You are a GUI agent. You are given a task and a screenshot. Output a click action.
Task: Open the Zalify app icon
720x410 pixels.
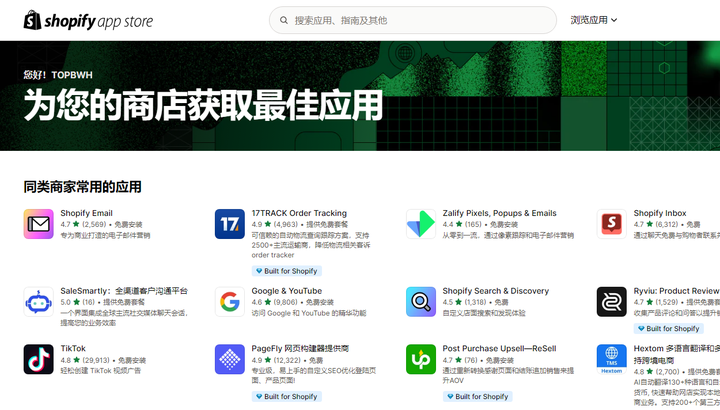[421, 224]
